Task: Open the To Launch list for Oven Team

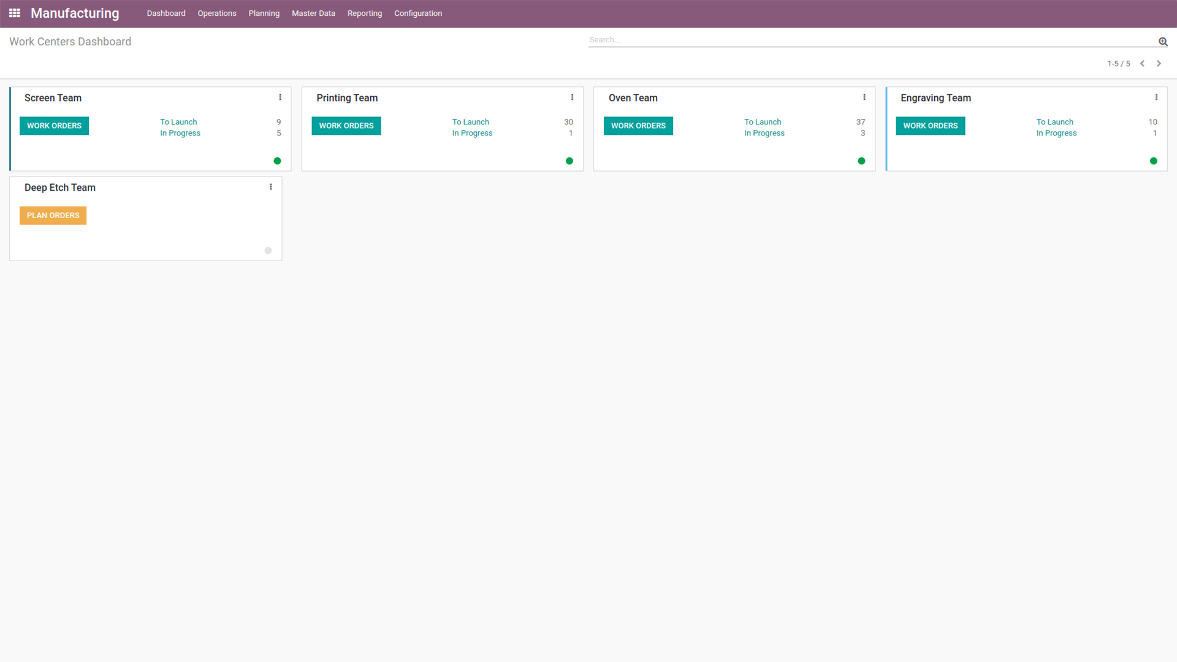Action: (763, 121)
